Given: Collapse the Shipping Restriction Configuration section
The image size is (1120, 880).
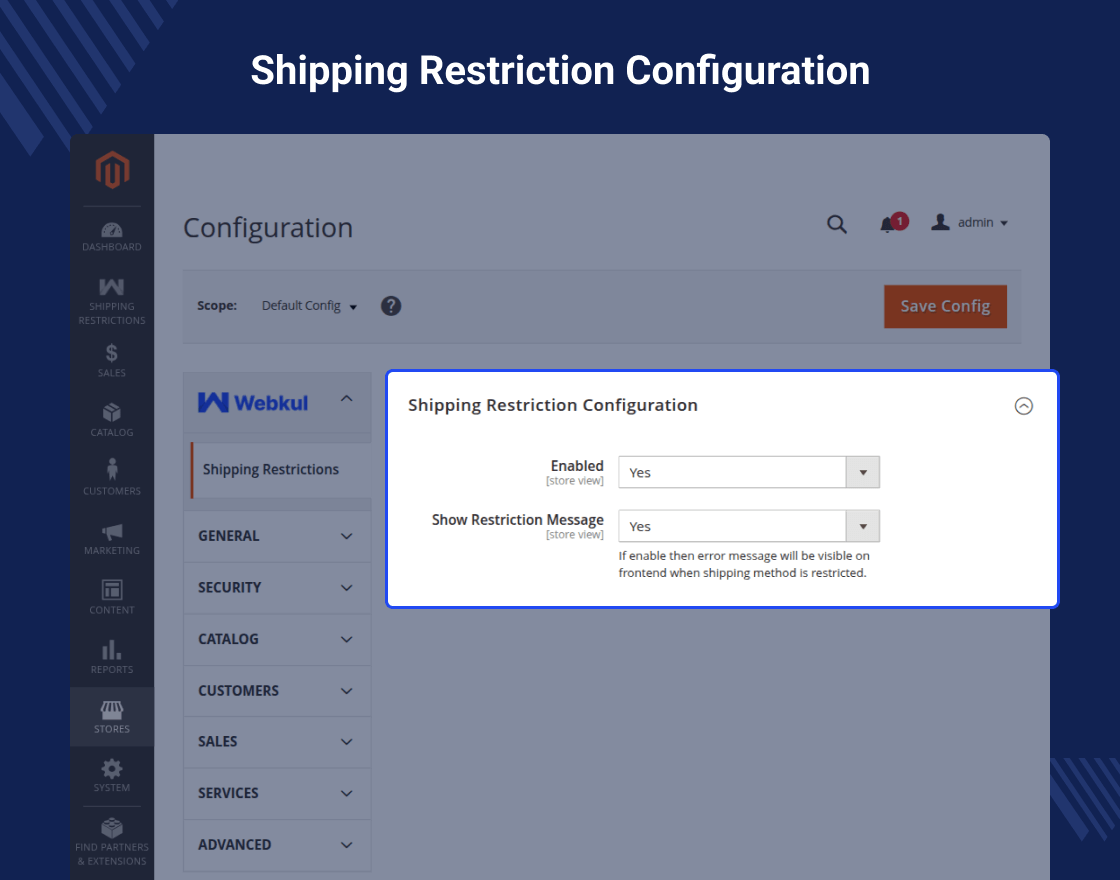Looking at the screenshot, I should click(x=1023, y=406).
